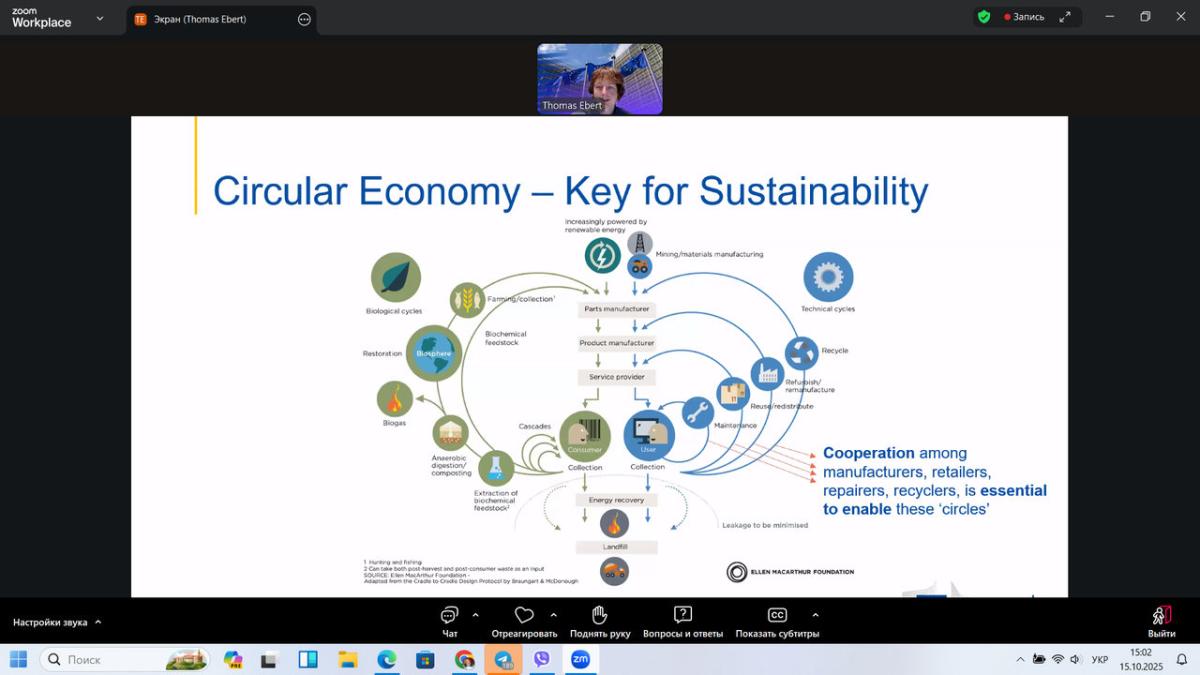Click the Service provider label
Viewport: 1200px width, 675px height.
(x=616, y=377)
